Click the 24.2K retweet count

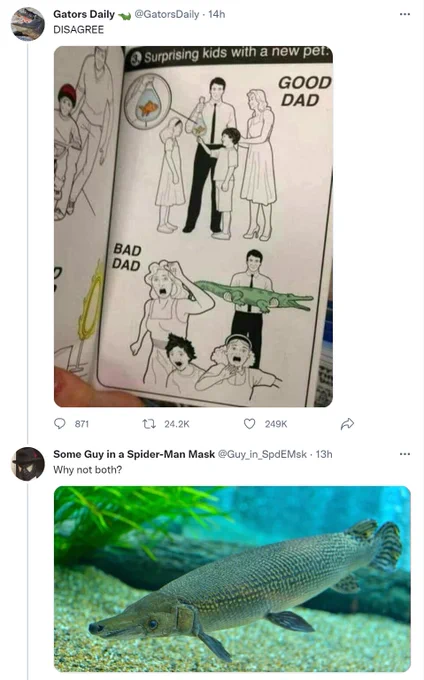pyautogui.click(x=177, y=424)
